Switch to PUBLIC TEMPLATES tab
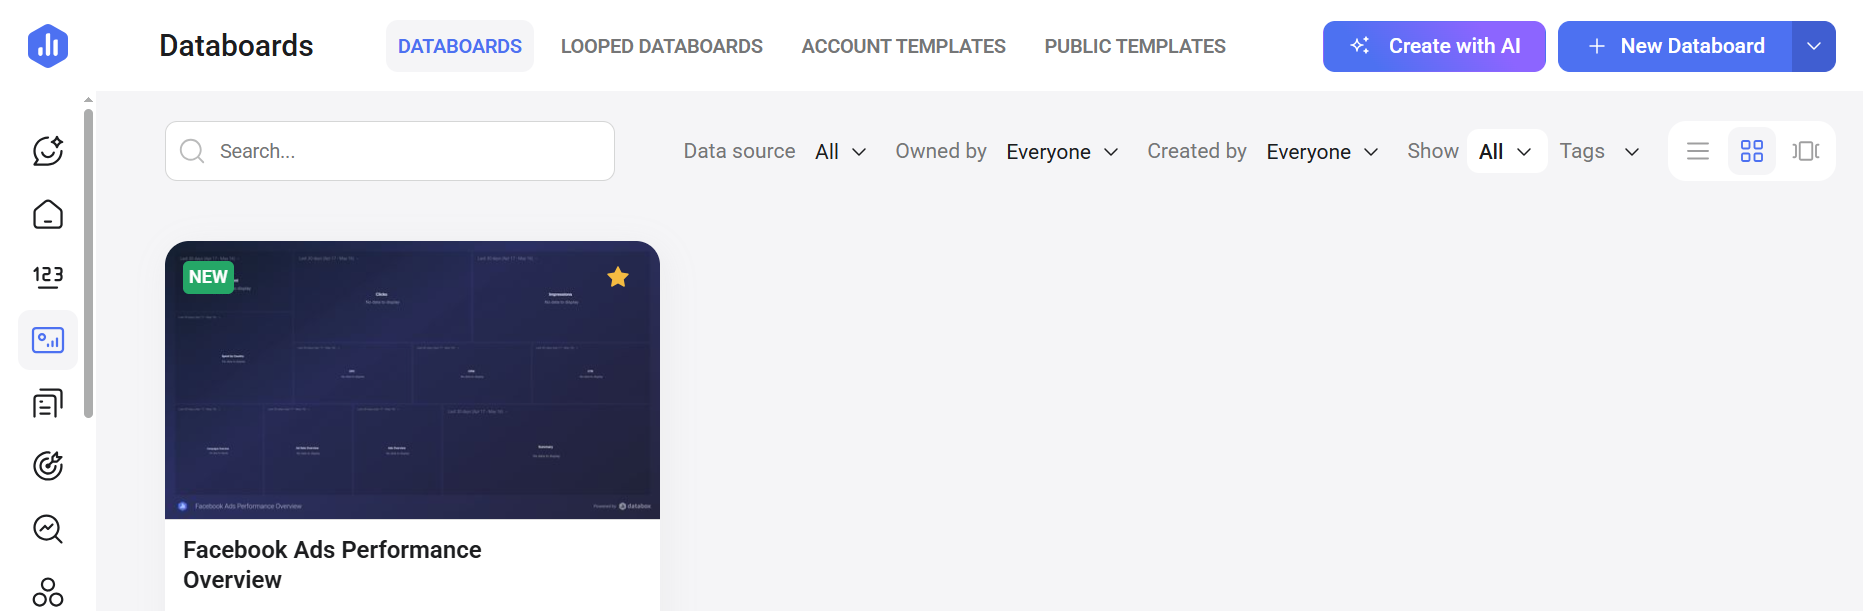This screenshot has height=611, width=1863. (x=1135, y=46)
